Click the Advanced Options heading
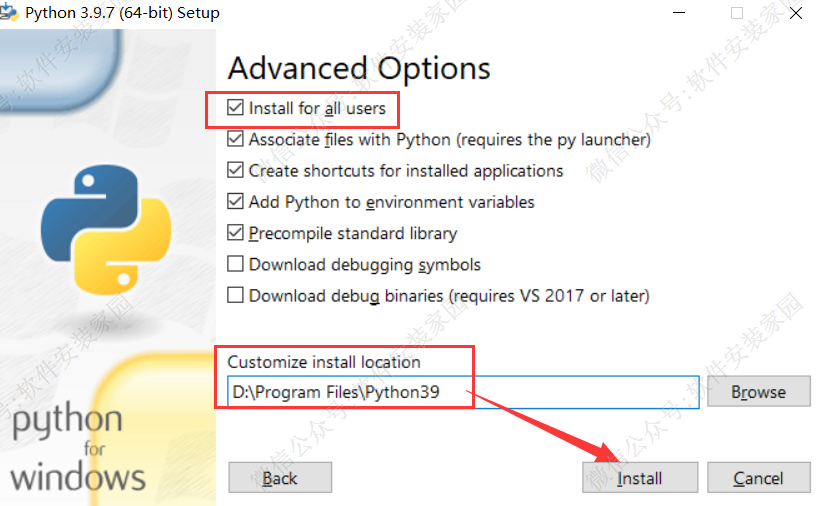The height and width of the screenshot is (506, 824). (359, 68)
